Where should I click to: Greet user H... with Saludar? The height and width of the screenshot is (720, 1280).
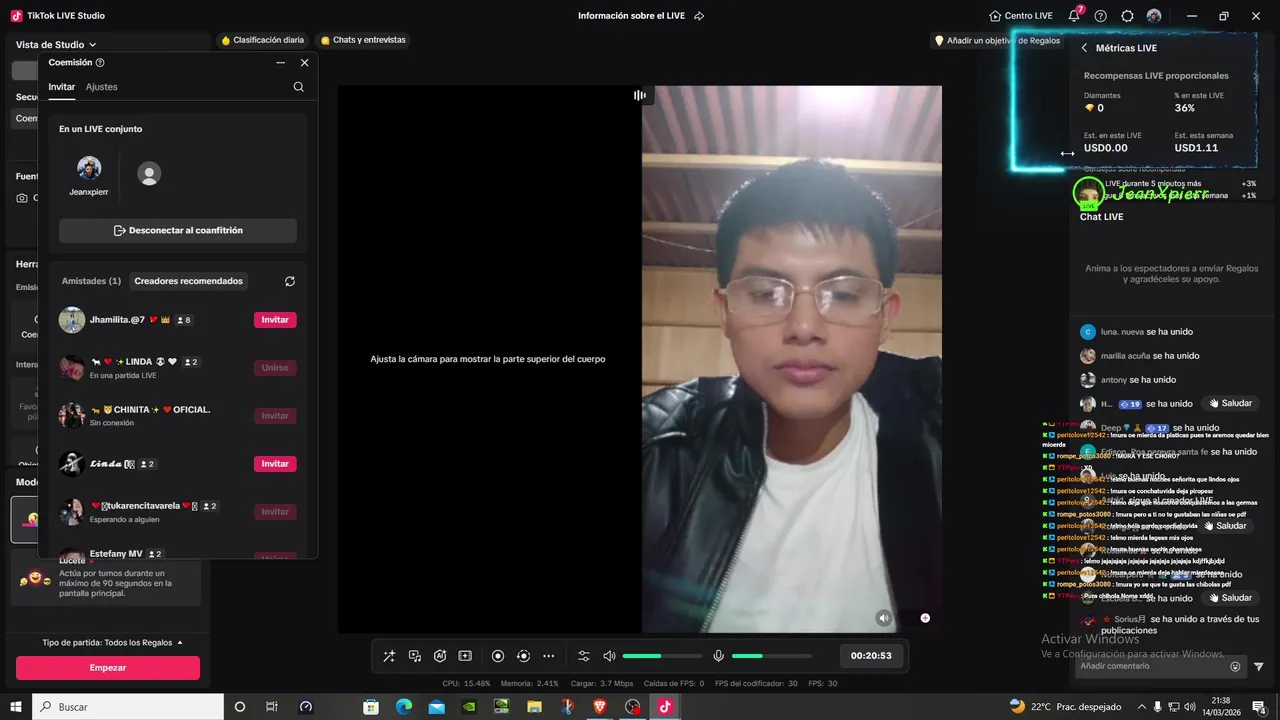[1230, 403]
